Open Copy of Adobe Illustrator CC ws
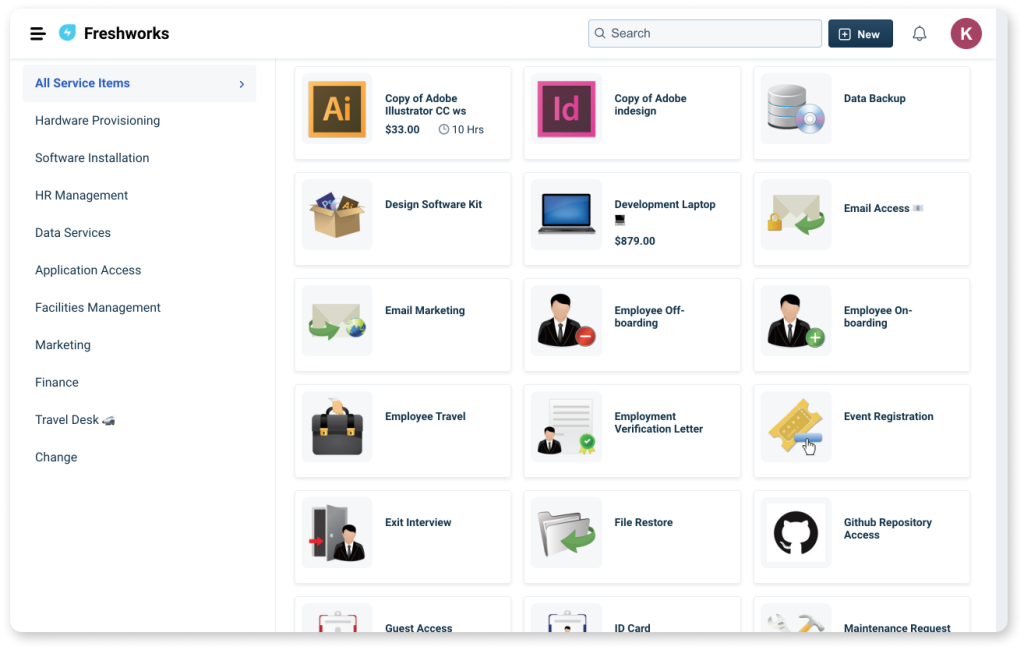 point(425,105)
